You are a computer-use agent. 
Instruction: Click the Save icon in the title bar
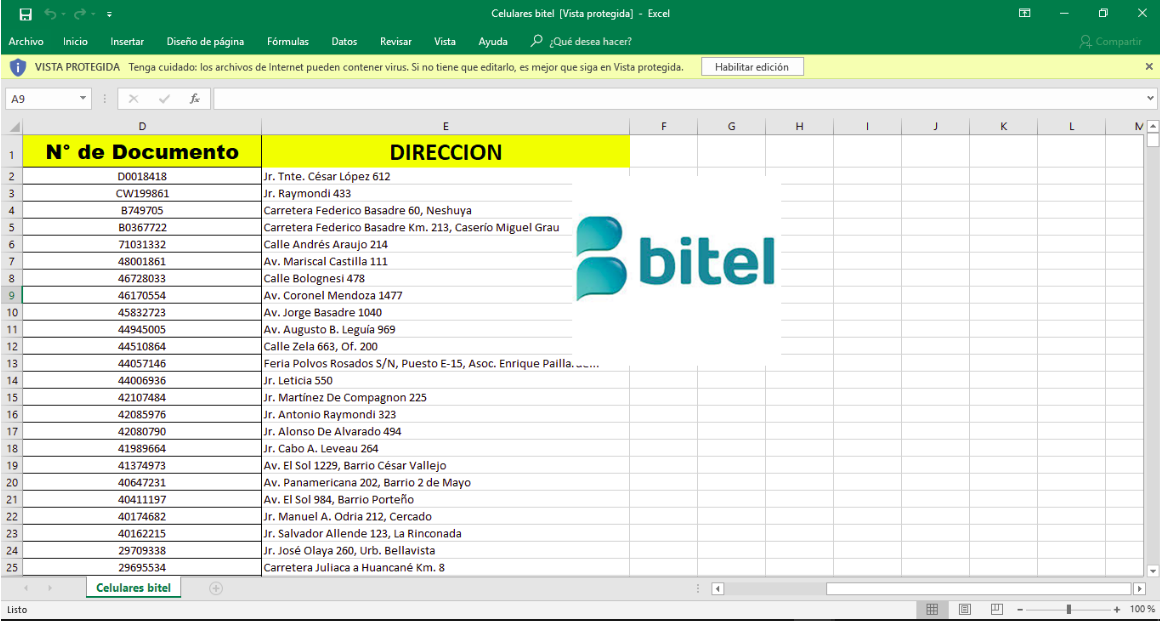(25, 14)
